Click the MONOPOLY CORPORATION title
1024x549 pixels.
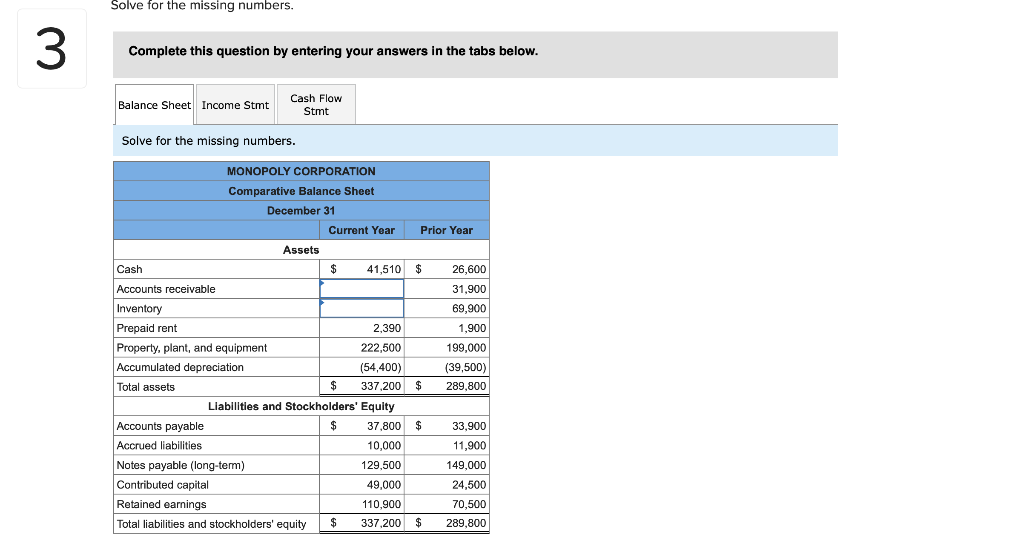point(301,171)
